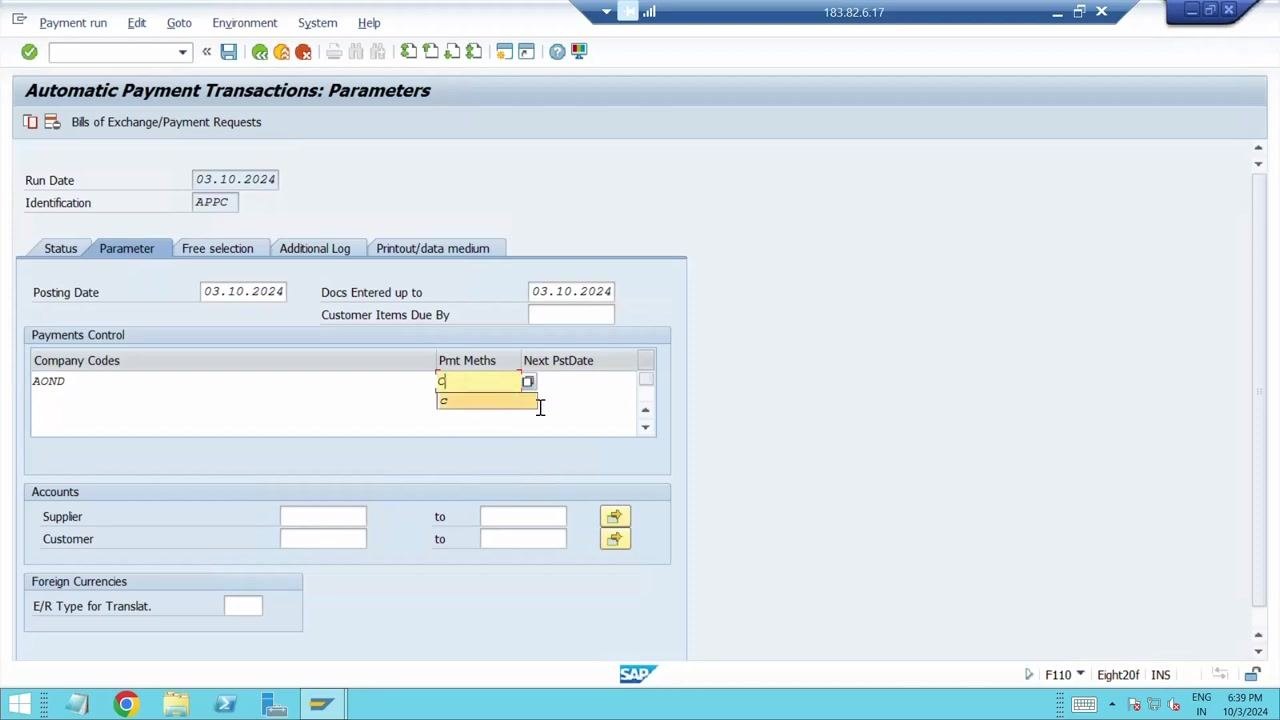Expand the status bar message triangle
The image size is (1280, 720).
tap(1028, 675)
